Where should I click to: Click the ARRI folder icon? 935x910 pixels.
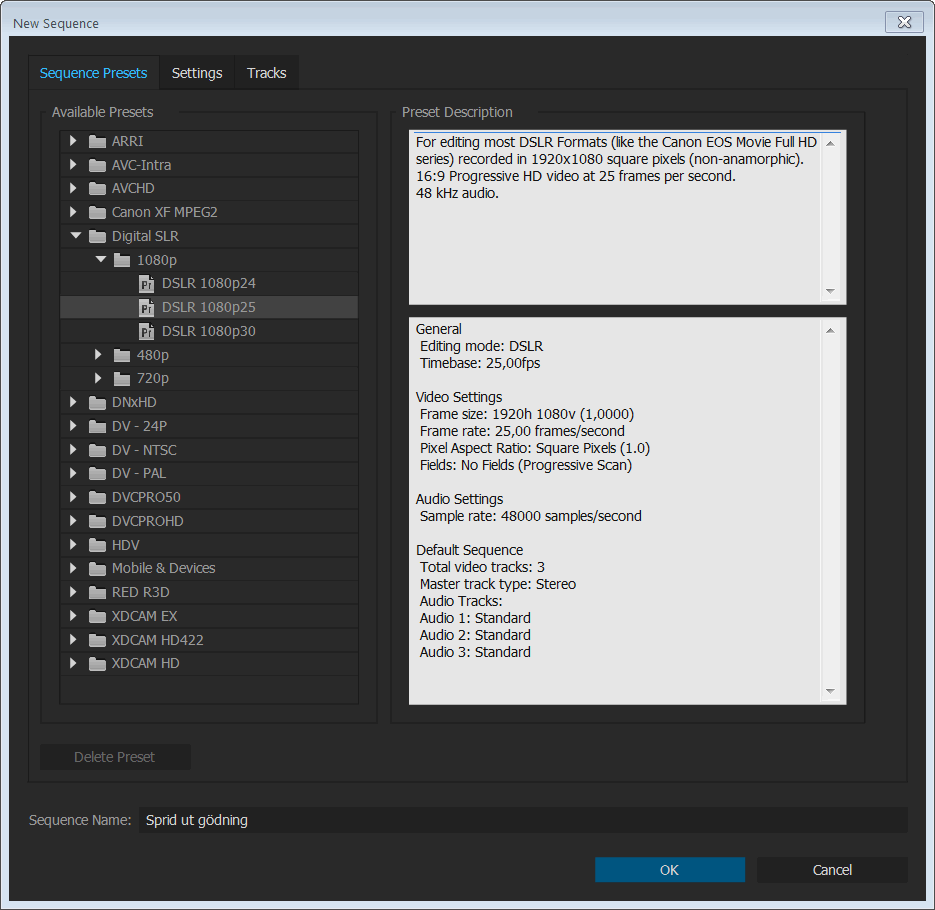pos(97,141)
